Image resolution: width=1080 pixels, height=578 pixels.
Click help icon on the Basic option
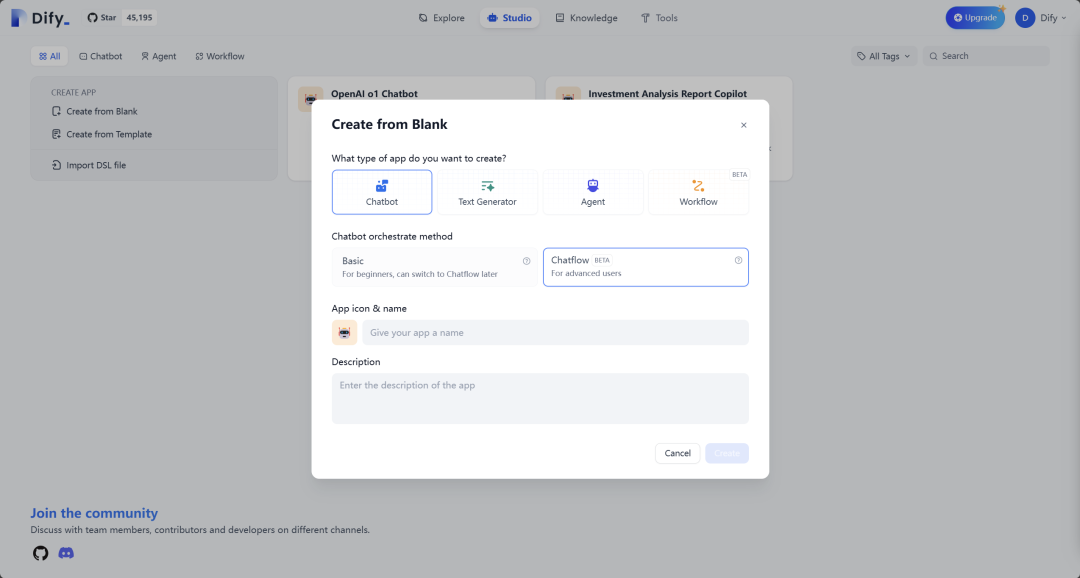click(x=526, y=261)
